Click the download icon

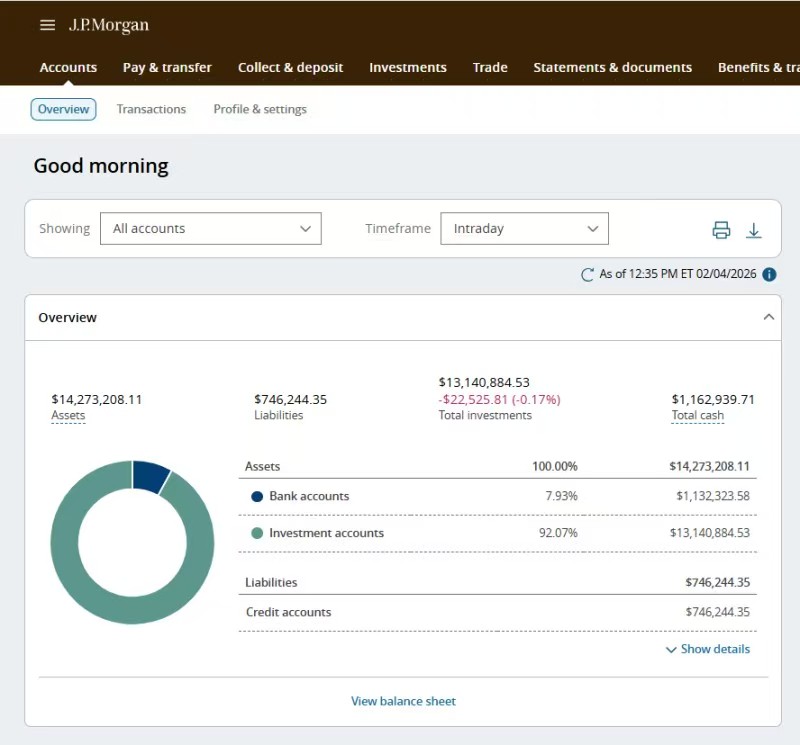click(x=754, y=230)
